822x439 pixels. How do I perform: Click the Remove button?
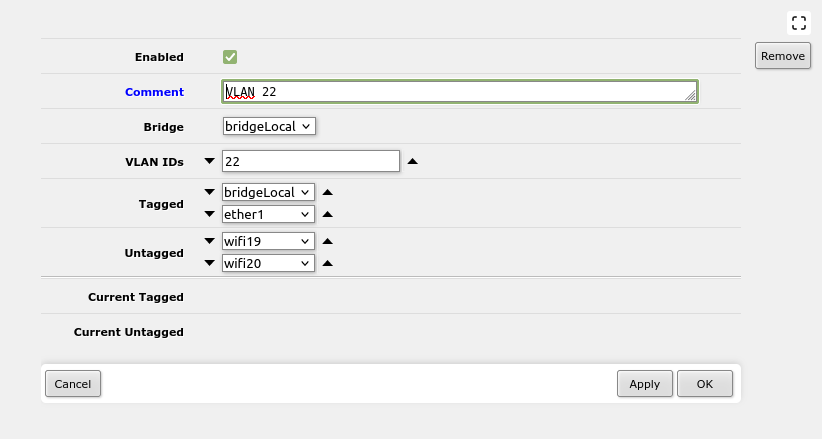point(783,56)
